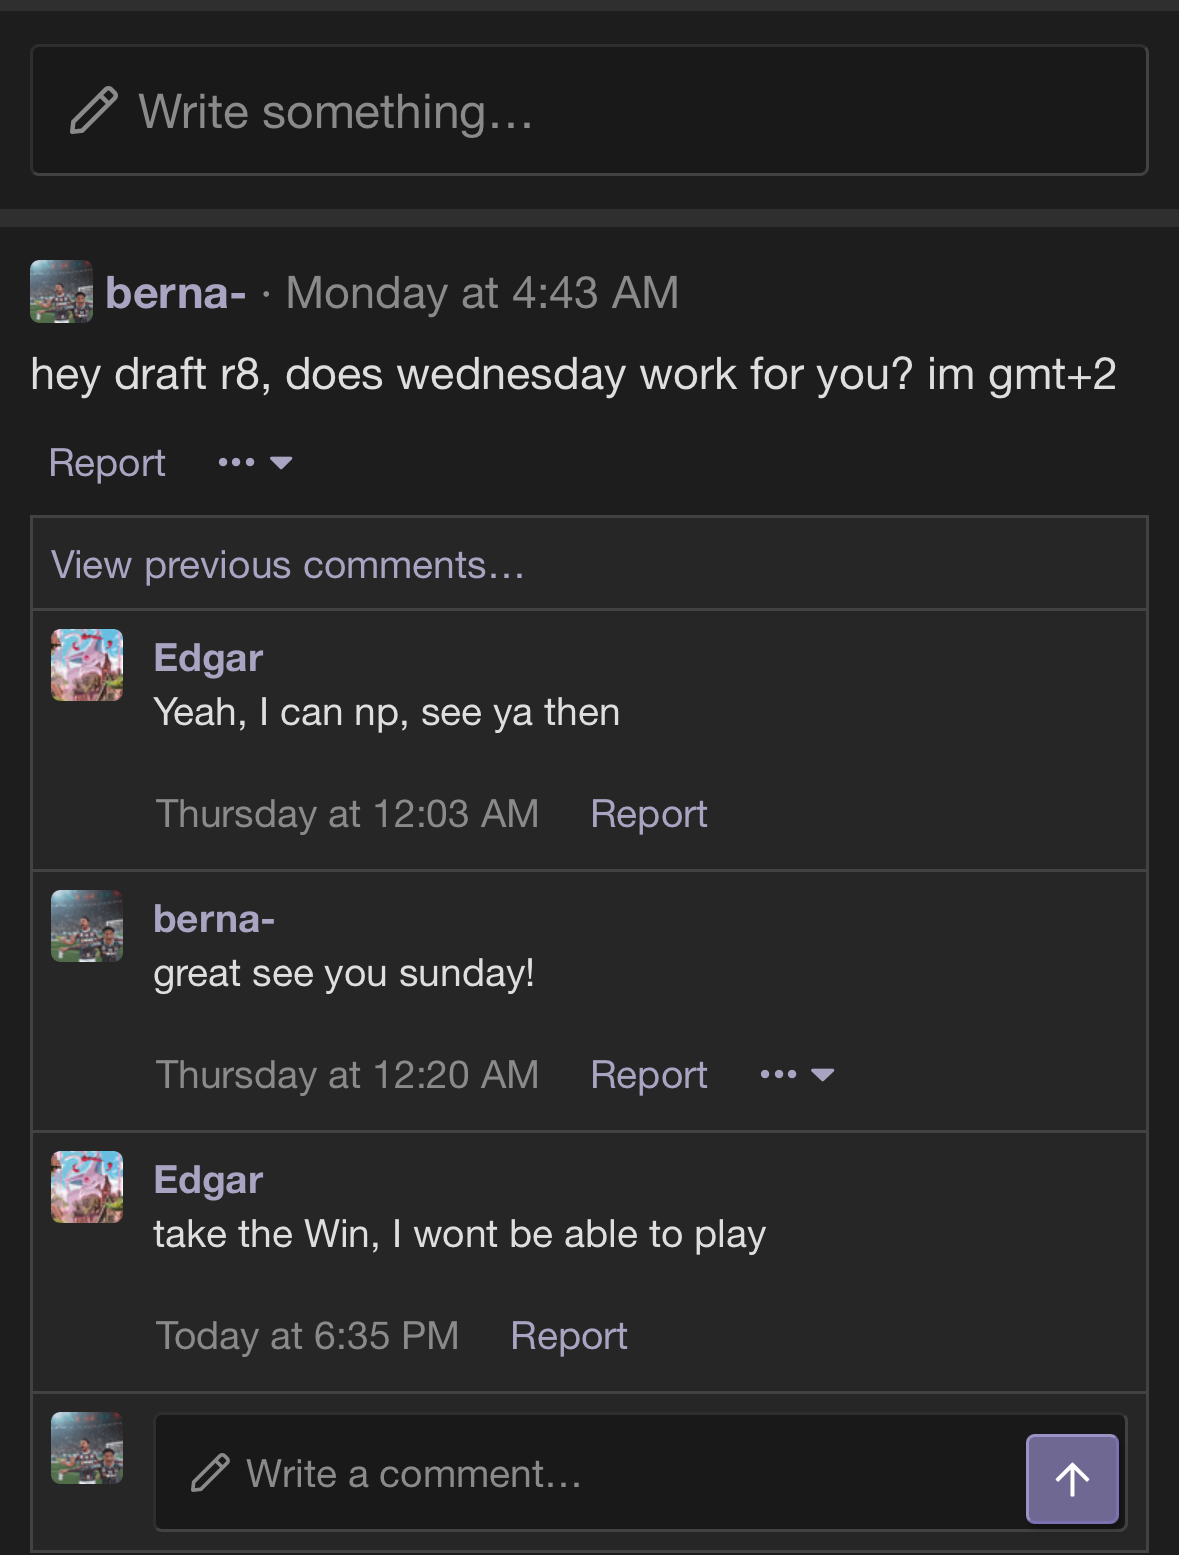Click your avatar beside the comment box
The image size is (1179, 1555).
tap(87, 1448)
